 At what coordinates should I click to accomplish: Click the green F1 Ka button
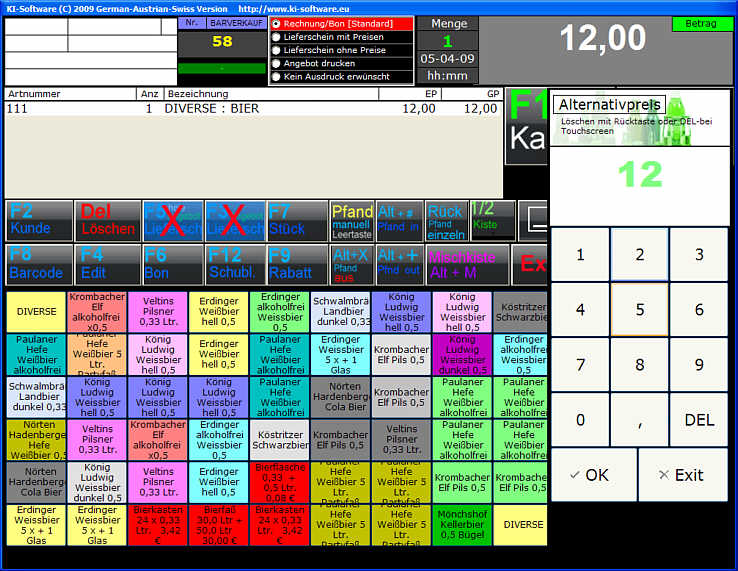[x=526, y=126]
